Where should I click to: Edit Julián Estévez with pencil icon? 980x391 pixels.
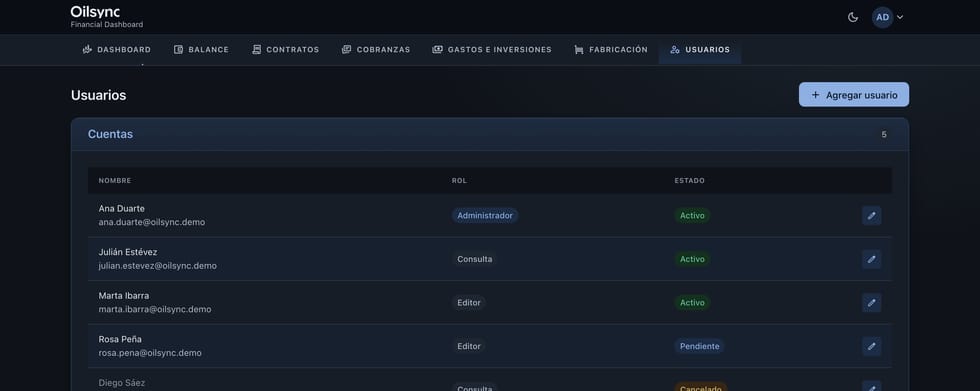click(x=872, y=259)
